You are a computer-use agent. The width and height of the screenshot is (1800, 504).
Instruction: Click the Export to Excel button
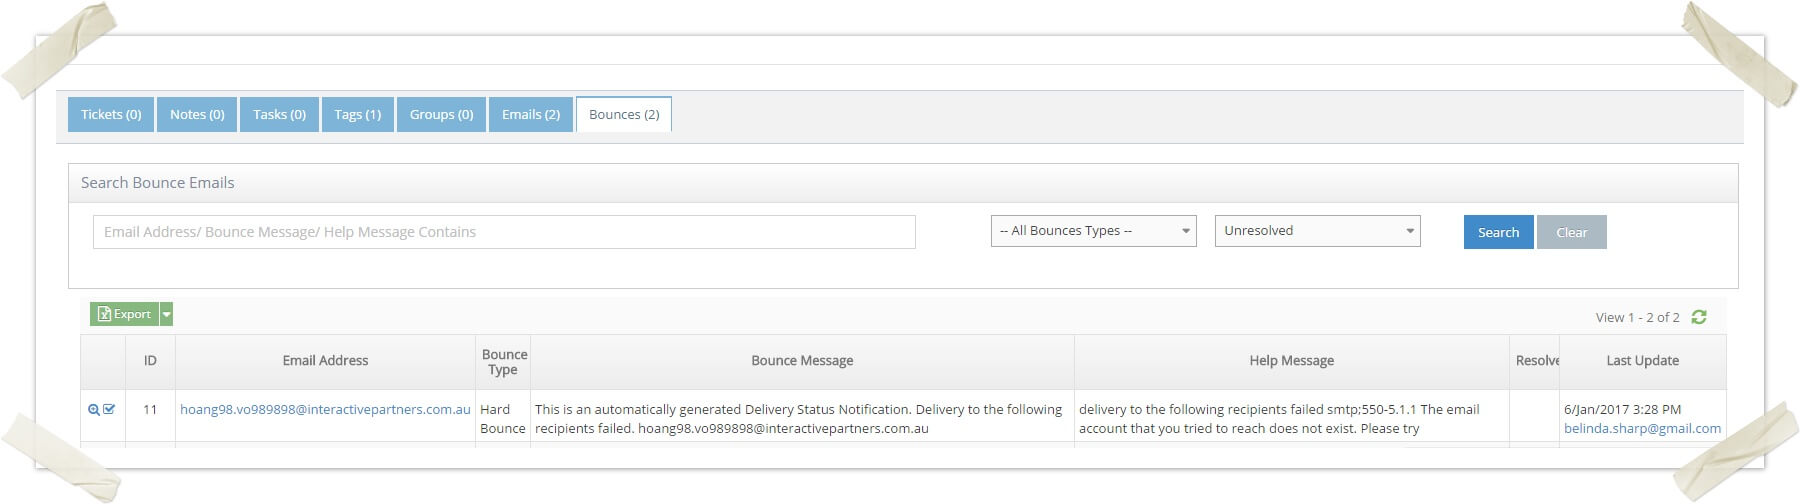point(124,314)
